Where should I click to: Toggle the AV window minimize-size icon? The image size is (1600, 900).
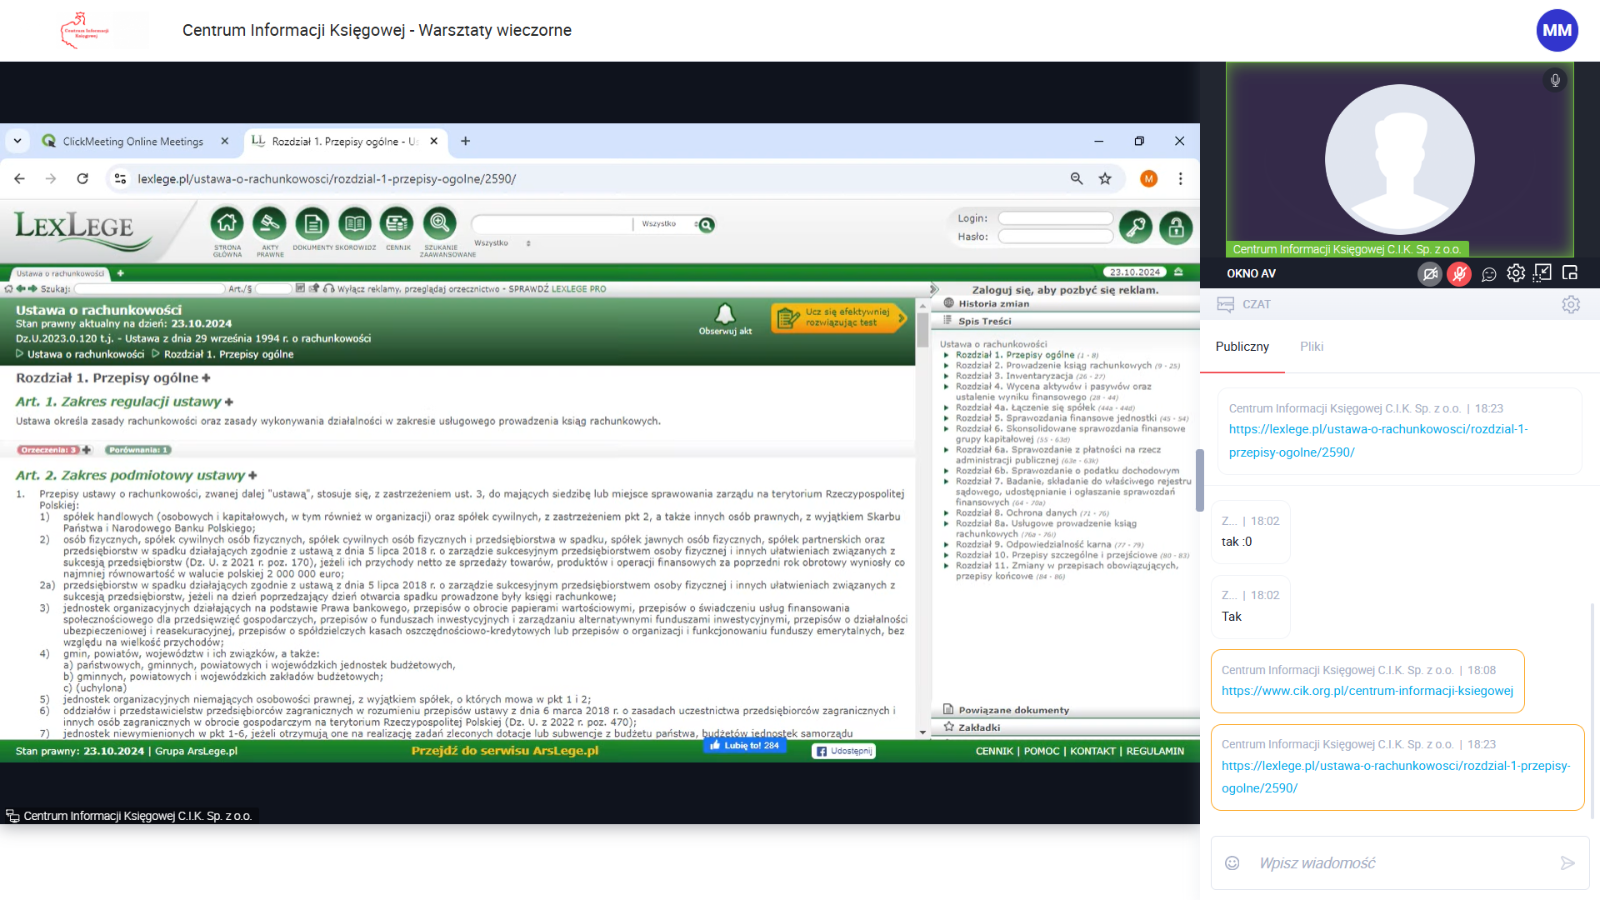(1543, 273)
